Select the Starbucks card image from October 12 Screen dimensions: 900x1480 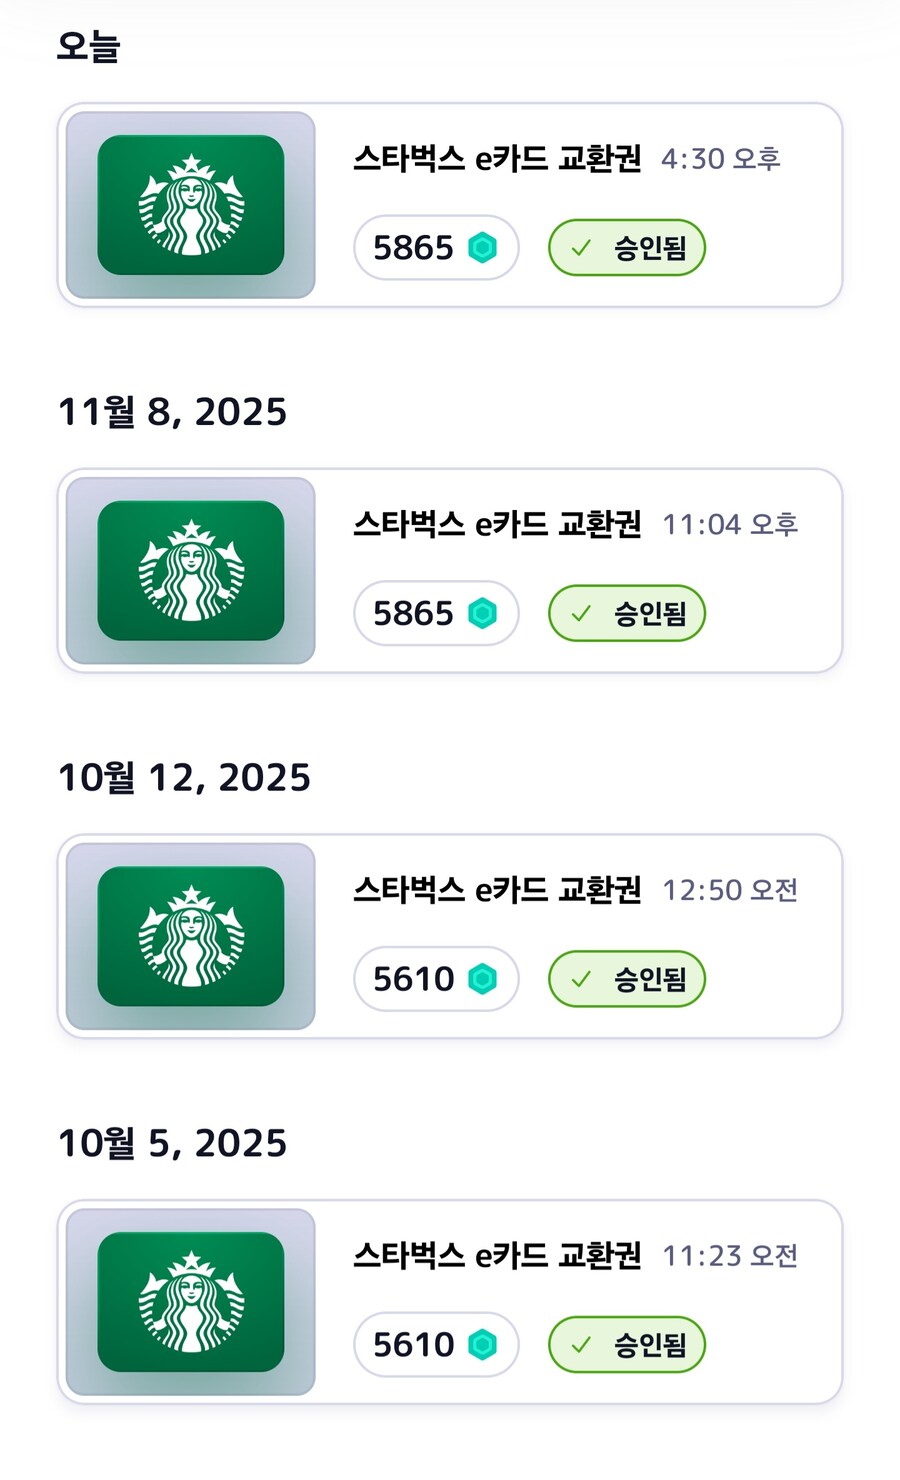pyautogui.click(x=191, y=936)
